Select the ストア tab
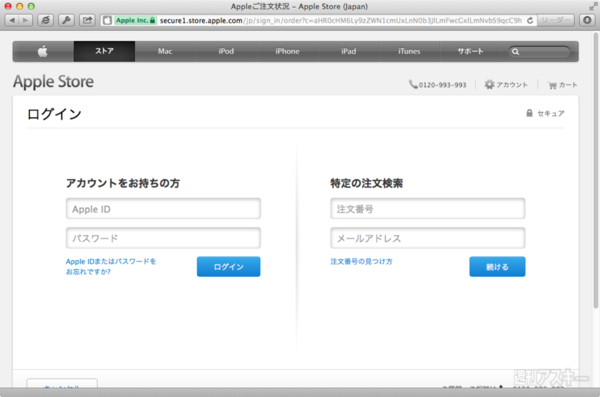Screen dimensions: 600x397 tap(104, 51)
